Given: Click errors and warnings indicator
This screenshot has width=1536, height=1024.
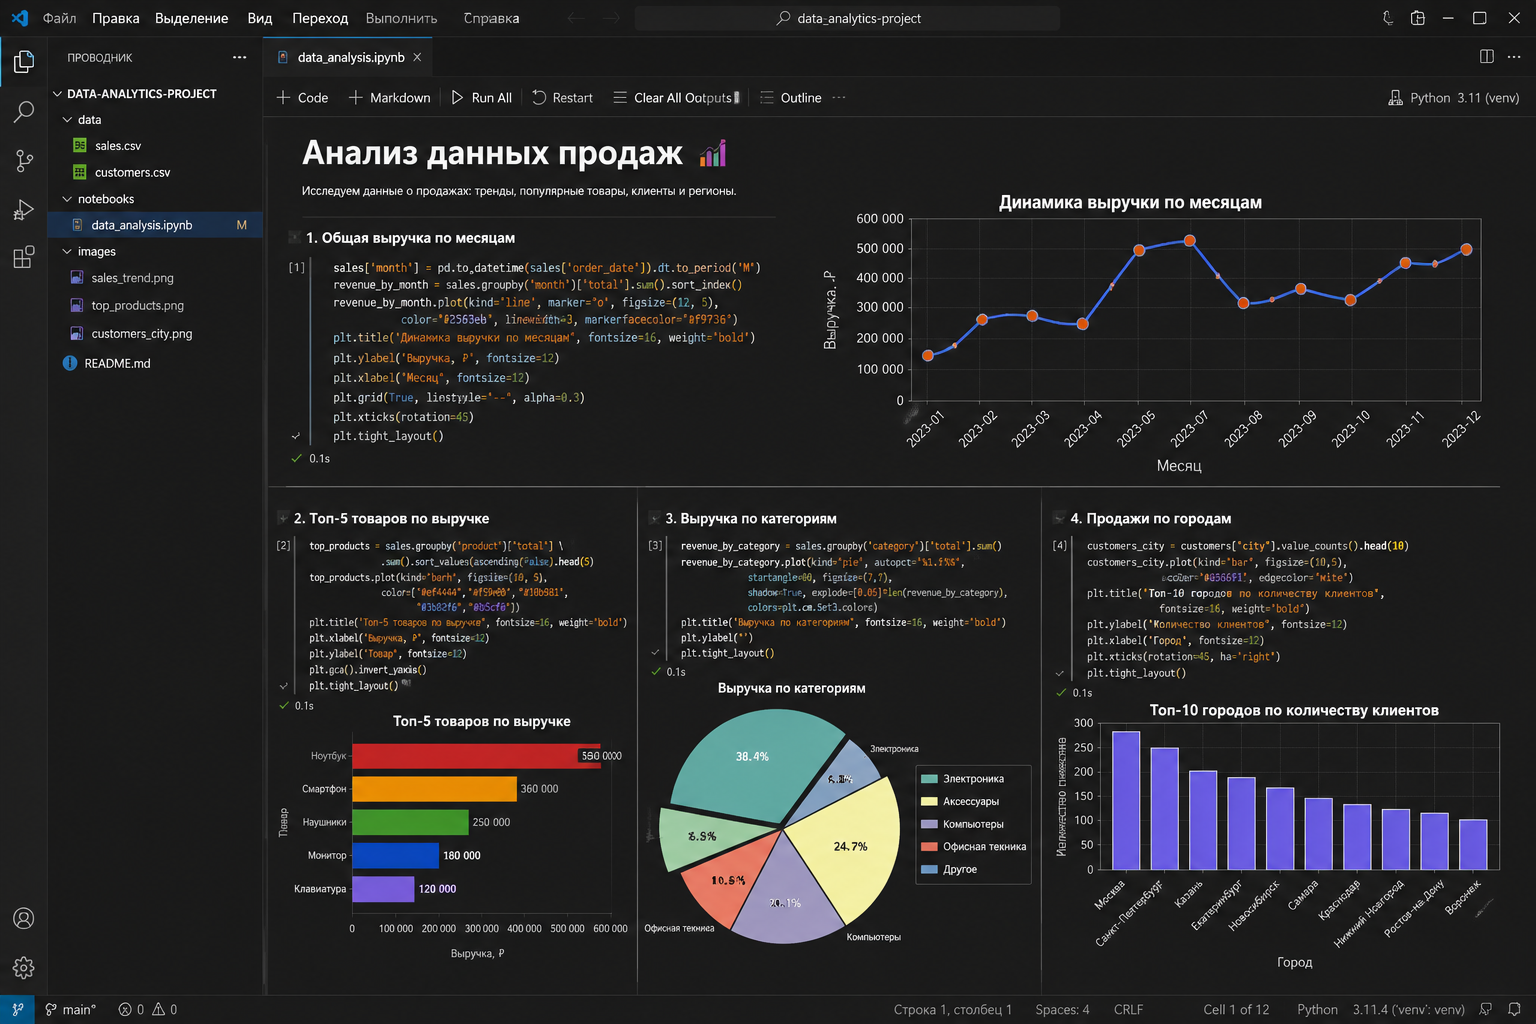Looking at the screenshot, I should tap(148, 1009).
